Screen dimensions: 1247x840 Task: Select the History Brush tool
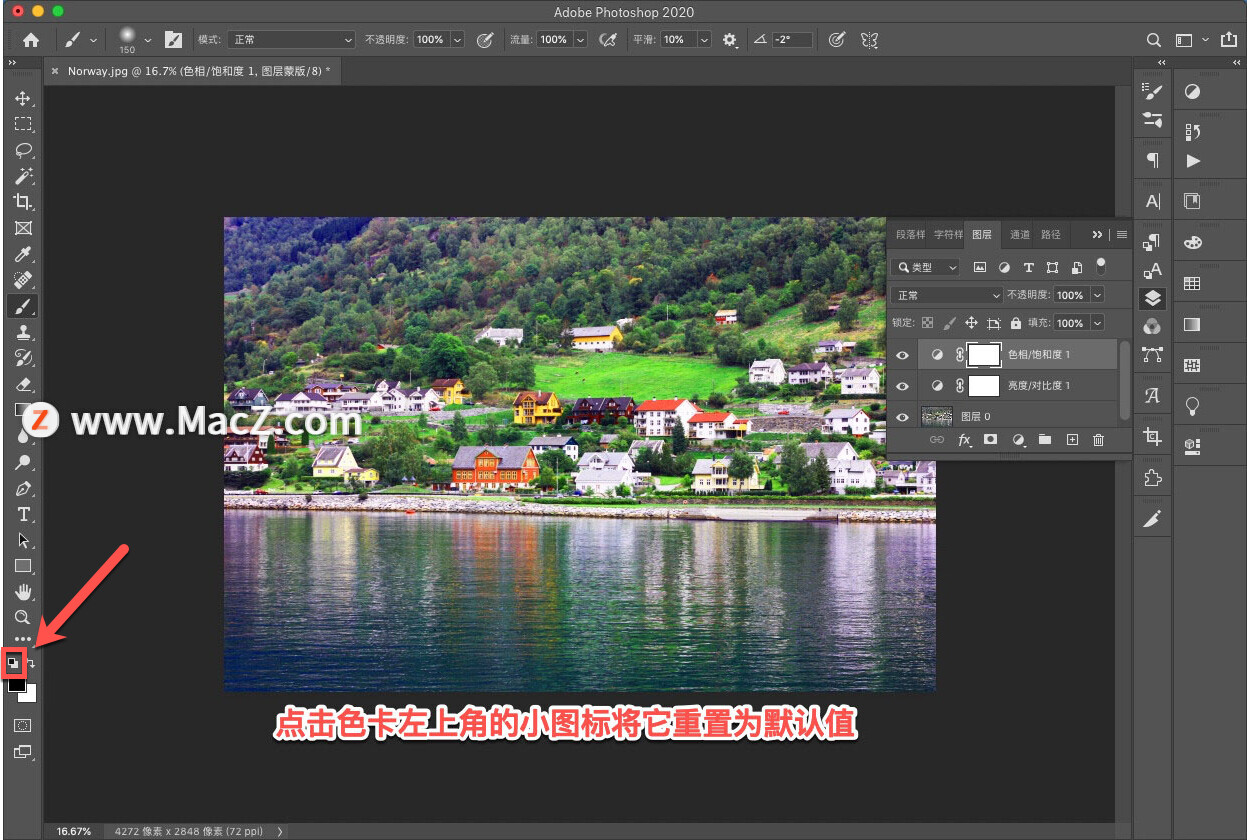pos(22,358)
